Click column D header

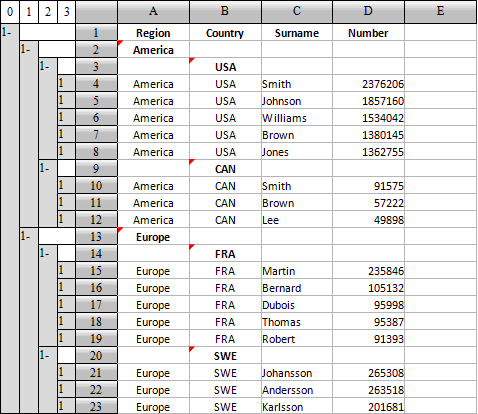tap(368, 12)
